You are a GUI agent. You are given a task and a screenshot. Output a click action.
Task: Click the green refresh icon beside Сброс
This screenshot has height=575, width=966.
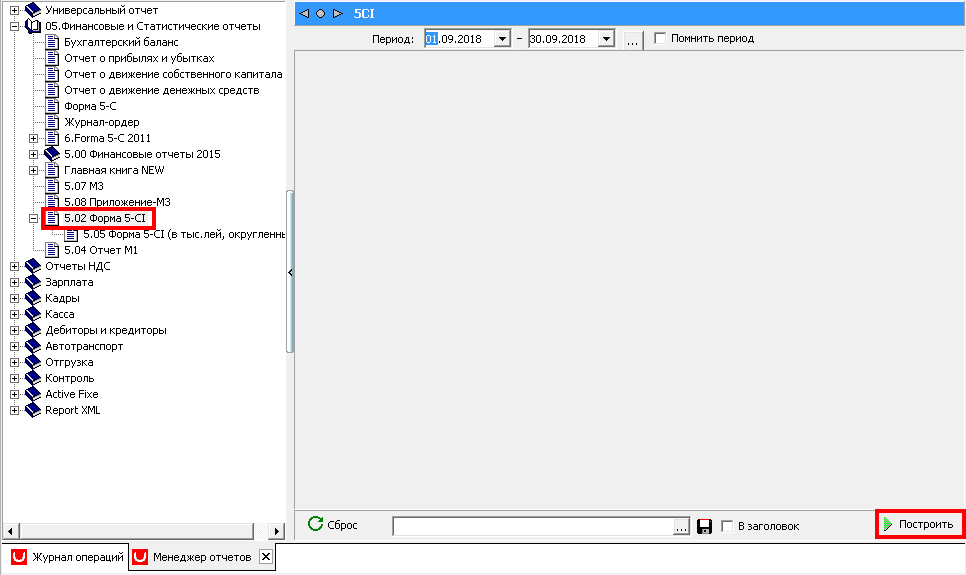point(315,524)
